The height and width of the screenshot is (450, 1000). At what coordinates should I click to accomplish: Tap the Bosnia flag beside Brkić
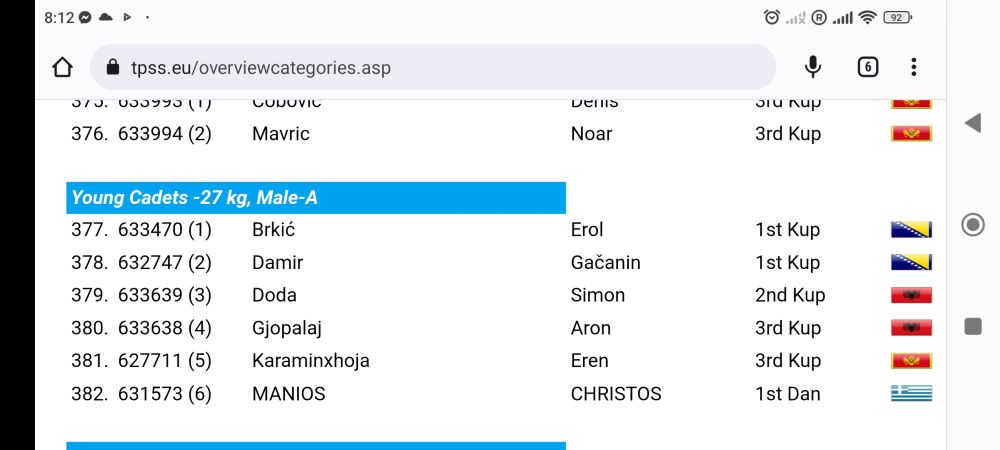click(x=911, y=230)
